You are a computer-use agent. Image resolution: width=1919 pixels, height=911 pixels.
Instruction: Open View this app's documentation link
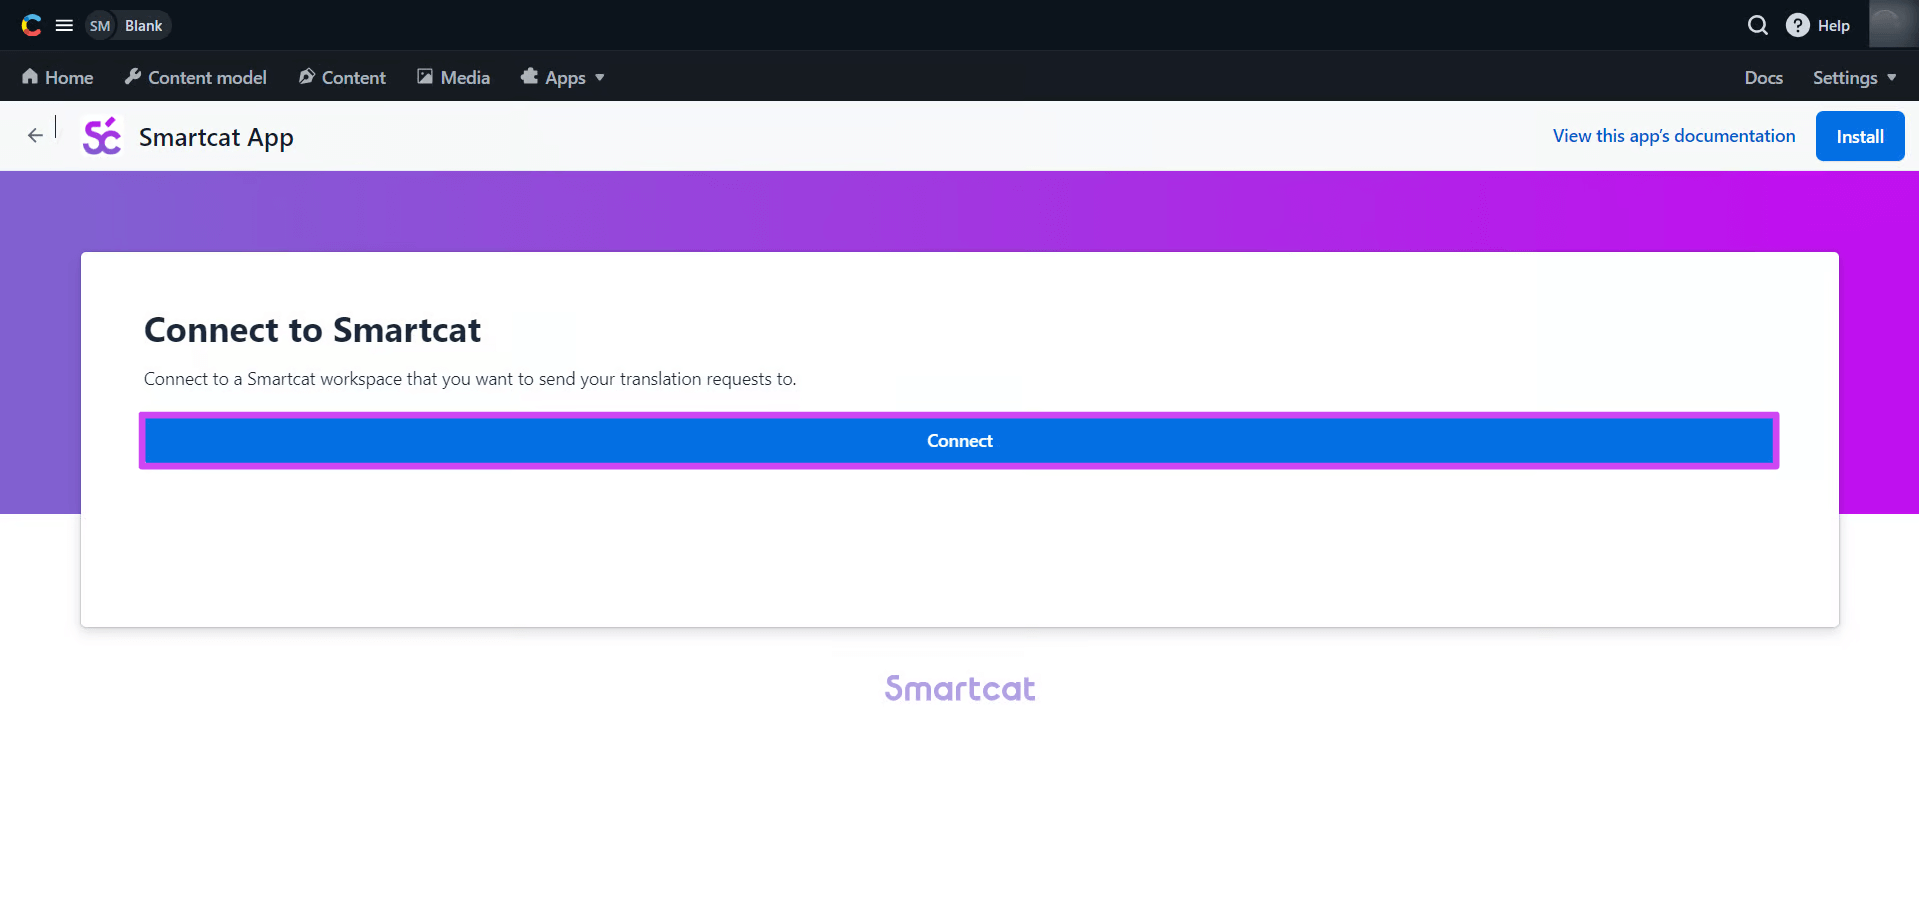click(1674, 135)
